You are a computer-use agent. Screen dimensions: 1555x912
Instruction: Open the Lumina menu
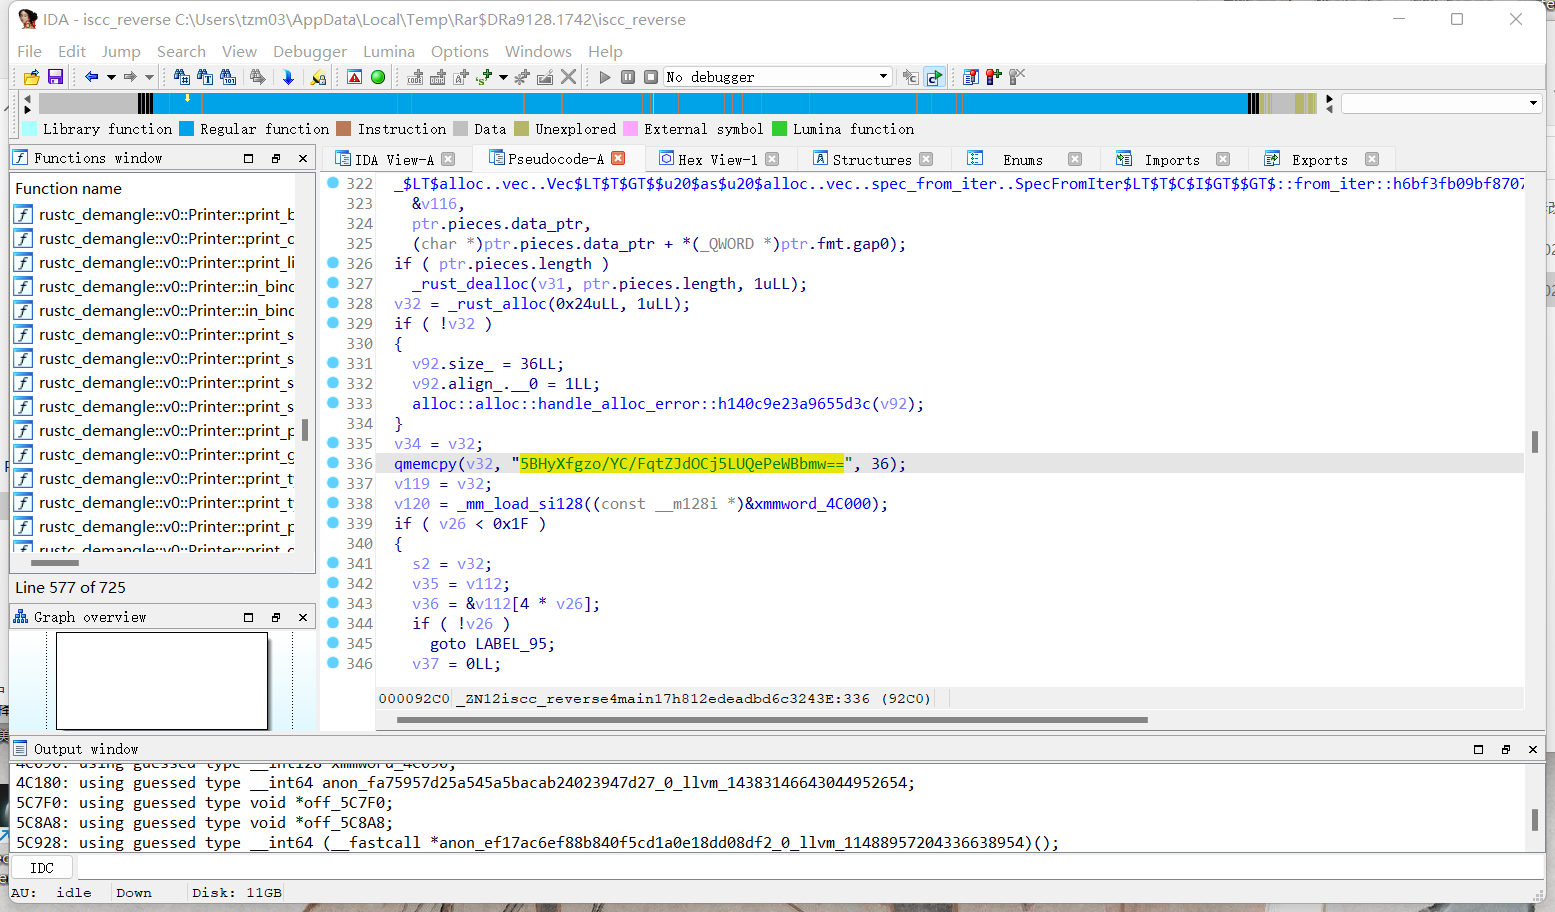tap(389, 51)
